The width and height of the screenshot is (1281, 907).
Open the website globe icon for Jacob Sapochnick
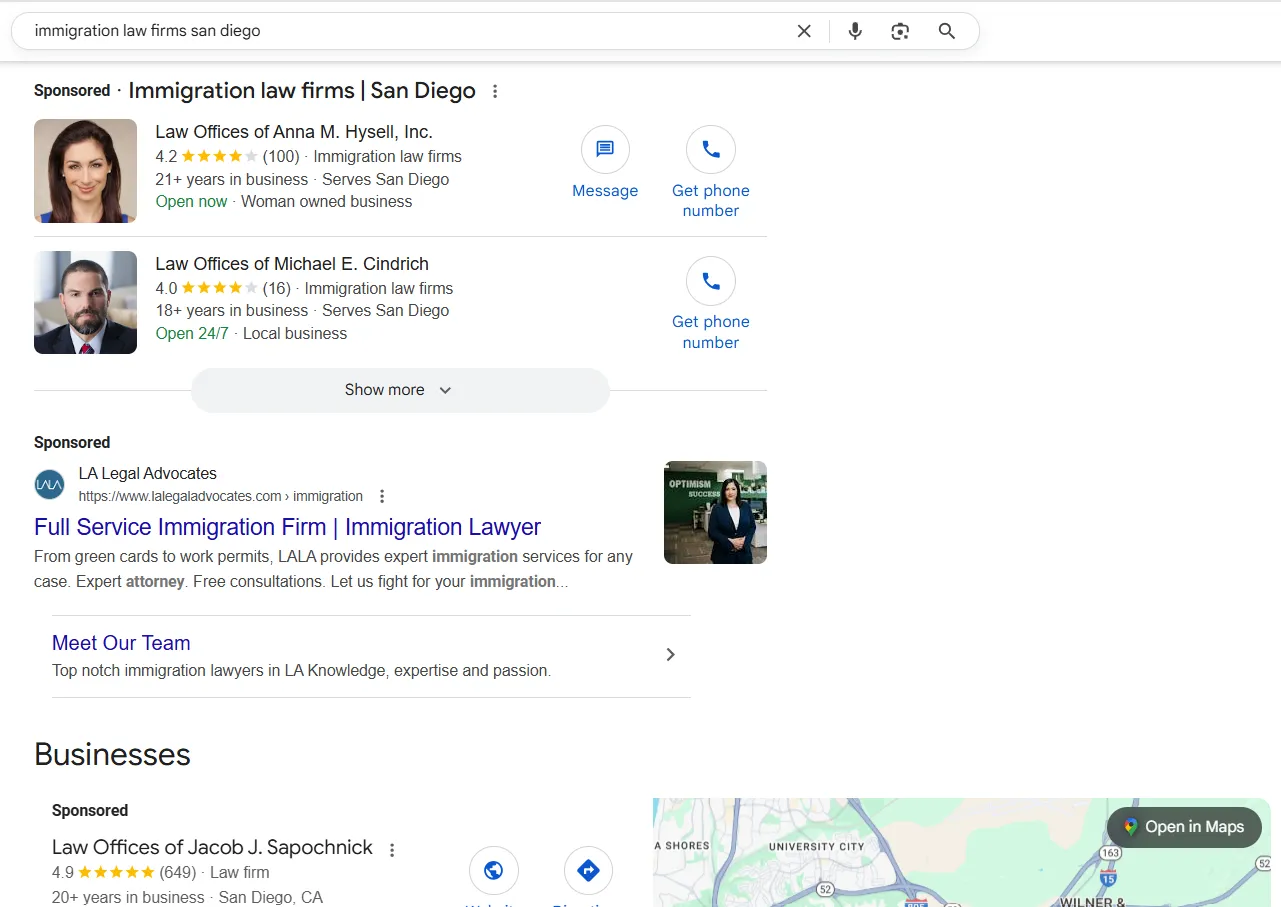(493, 871)
